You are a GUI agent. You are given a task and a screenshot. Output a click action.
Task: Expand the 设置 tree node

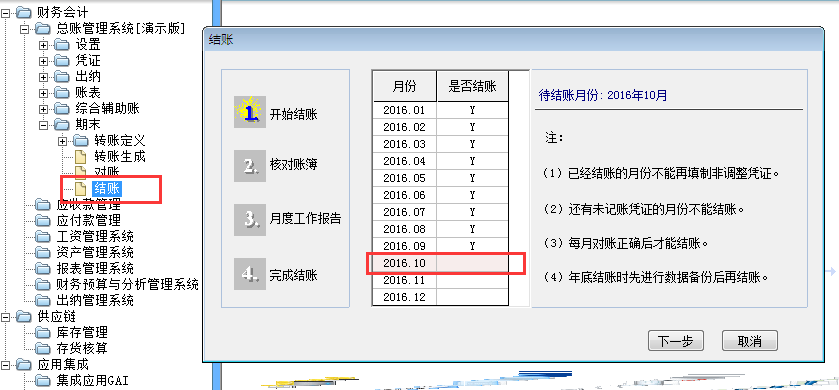44,44
